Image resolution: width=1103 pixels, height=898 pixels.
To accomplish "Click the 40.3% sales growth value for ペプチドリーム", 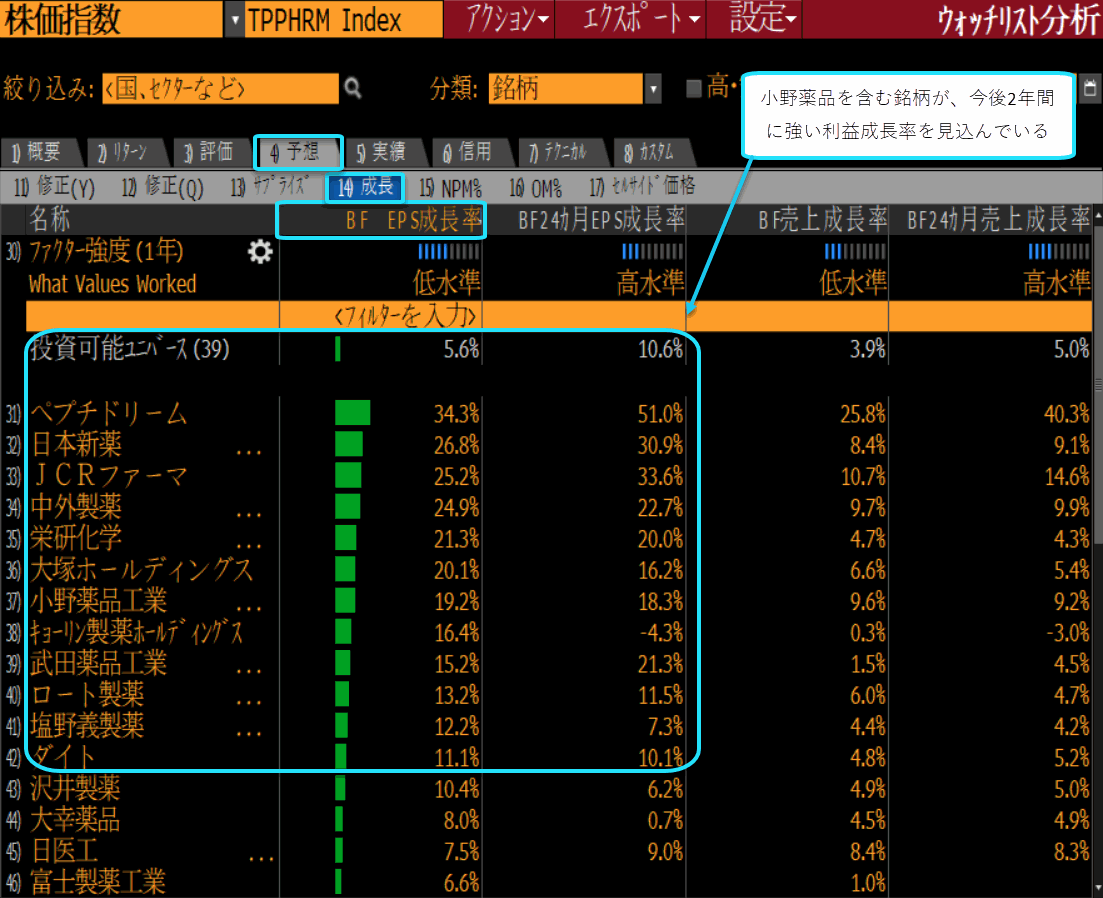I will [x=1066, y=413].
